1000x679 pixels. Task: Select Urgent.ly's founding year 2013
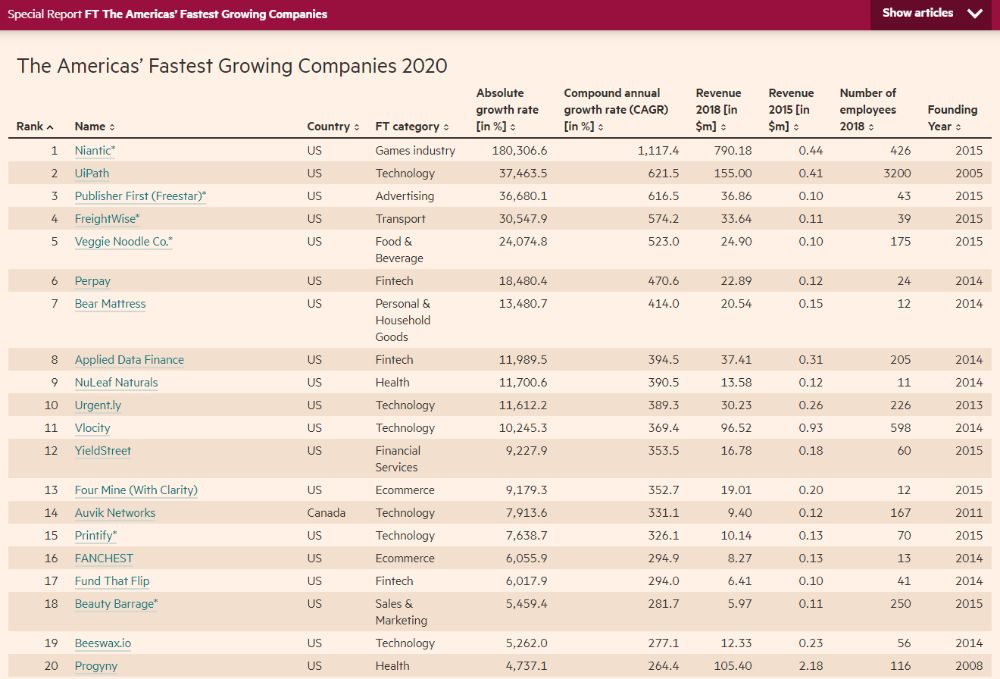click(969, 405)
